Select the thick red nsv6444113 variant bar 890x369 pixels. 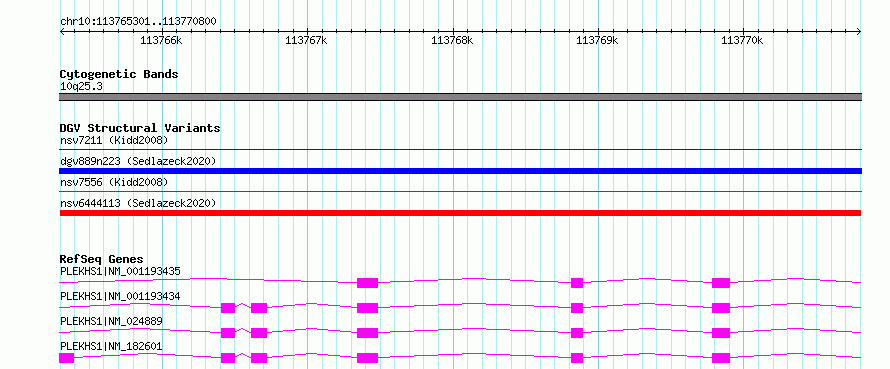(460, 213)
